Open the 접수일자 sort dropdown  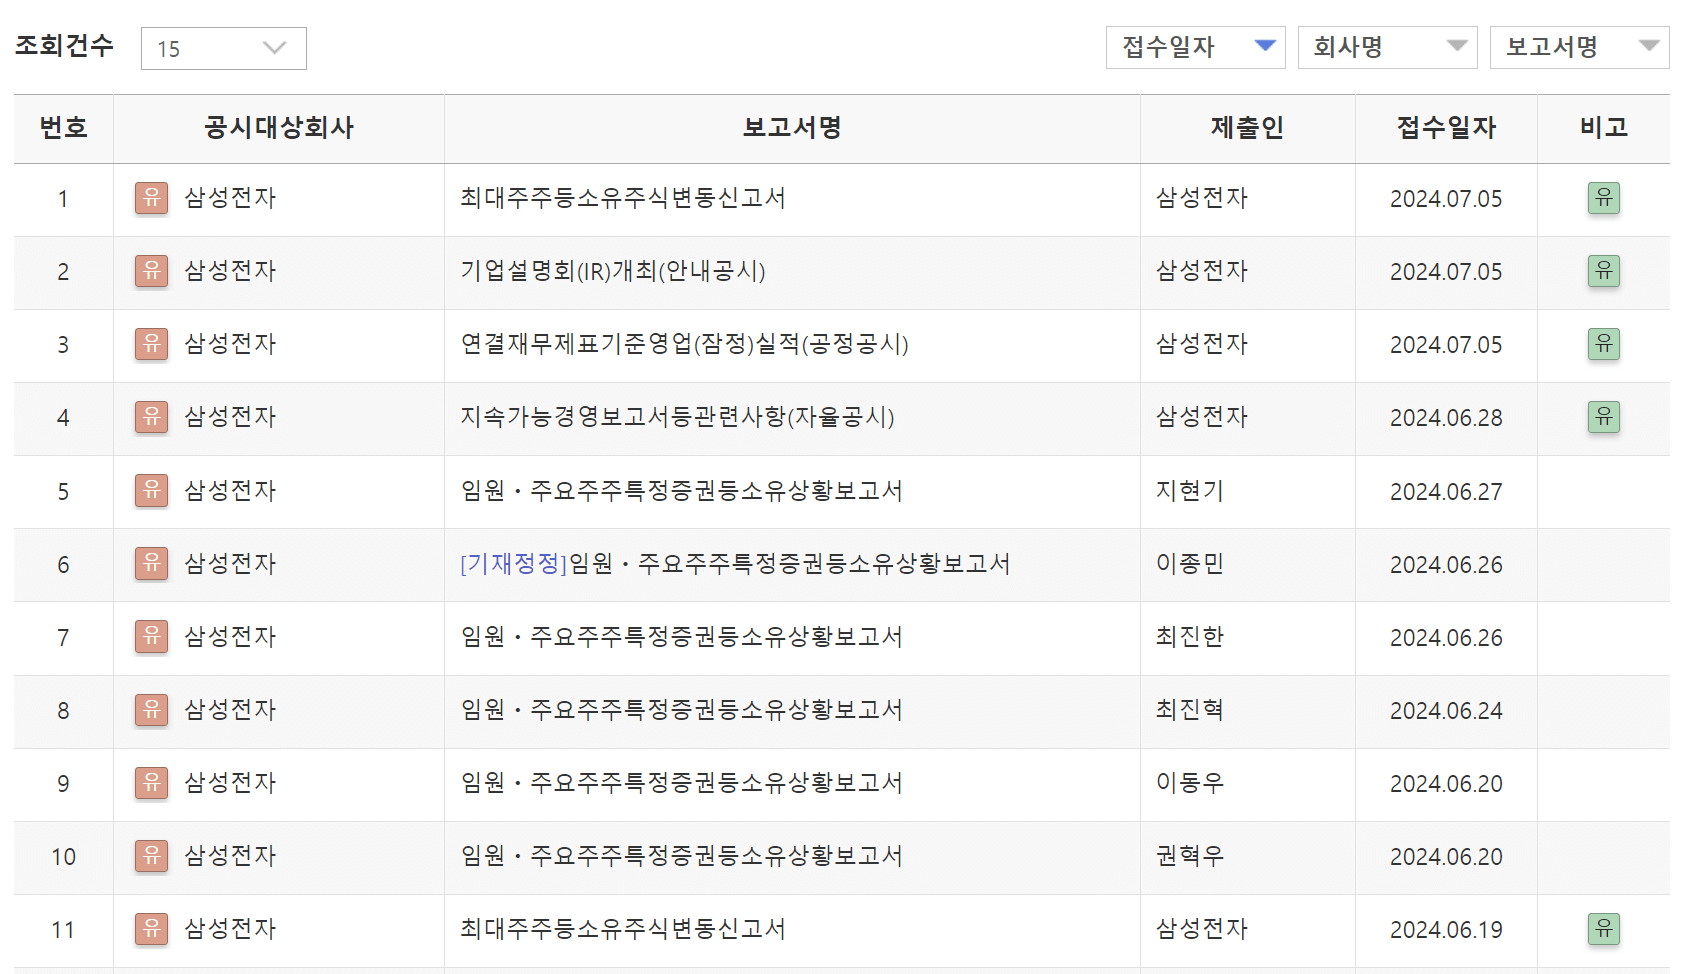tap(1195, 47)
